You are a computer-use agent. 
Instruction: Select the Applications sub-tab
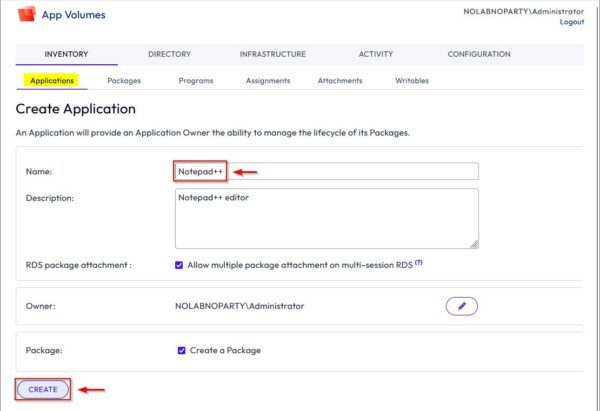pyautogui.click(x=52, y=81)
